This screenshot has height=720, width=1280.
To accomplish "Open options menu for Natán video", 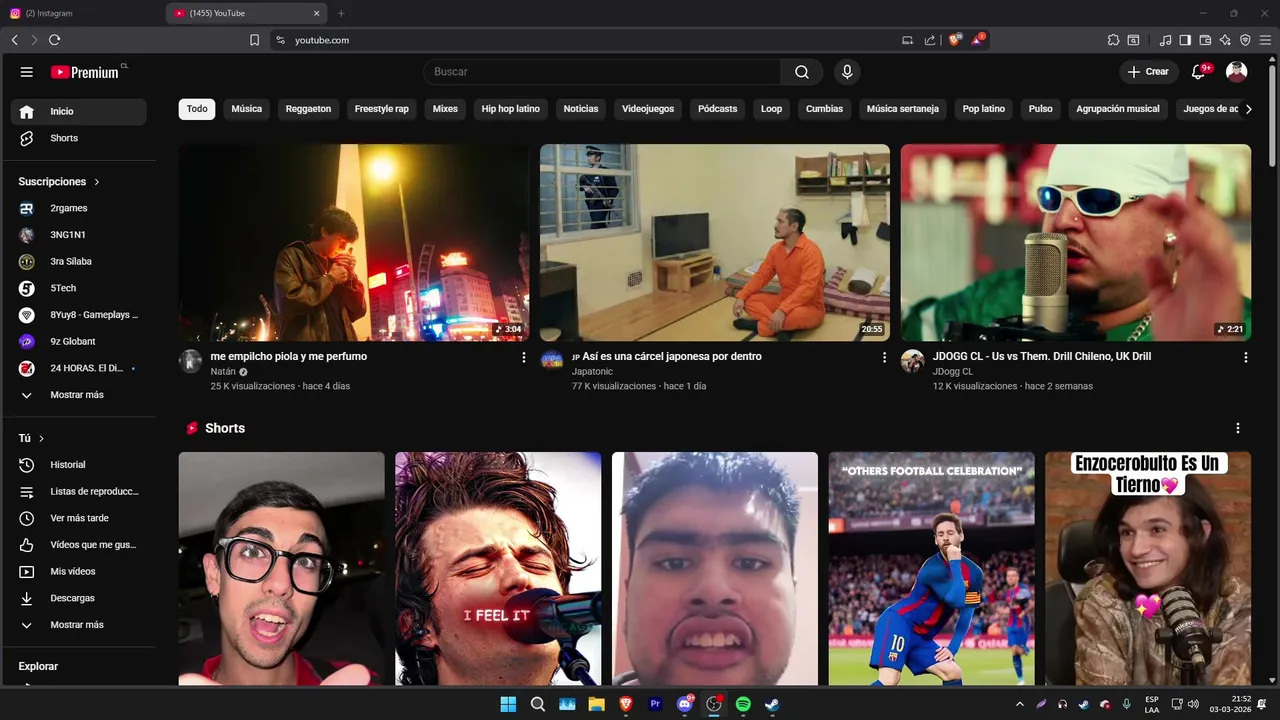I will [524, 357].
